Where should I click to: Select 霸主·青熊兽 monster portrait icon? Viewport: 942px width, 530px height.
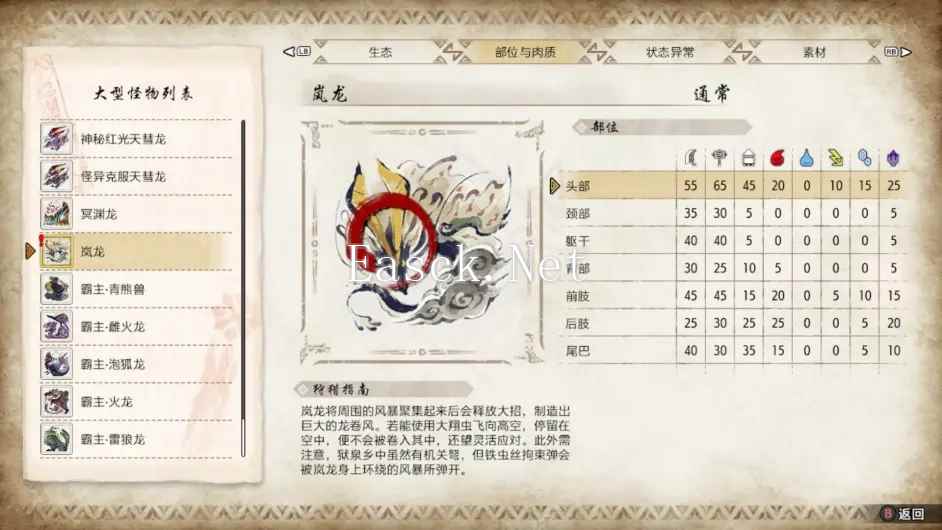click(x=56, y=289)
